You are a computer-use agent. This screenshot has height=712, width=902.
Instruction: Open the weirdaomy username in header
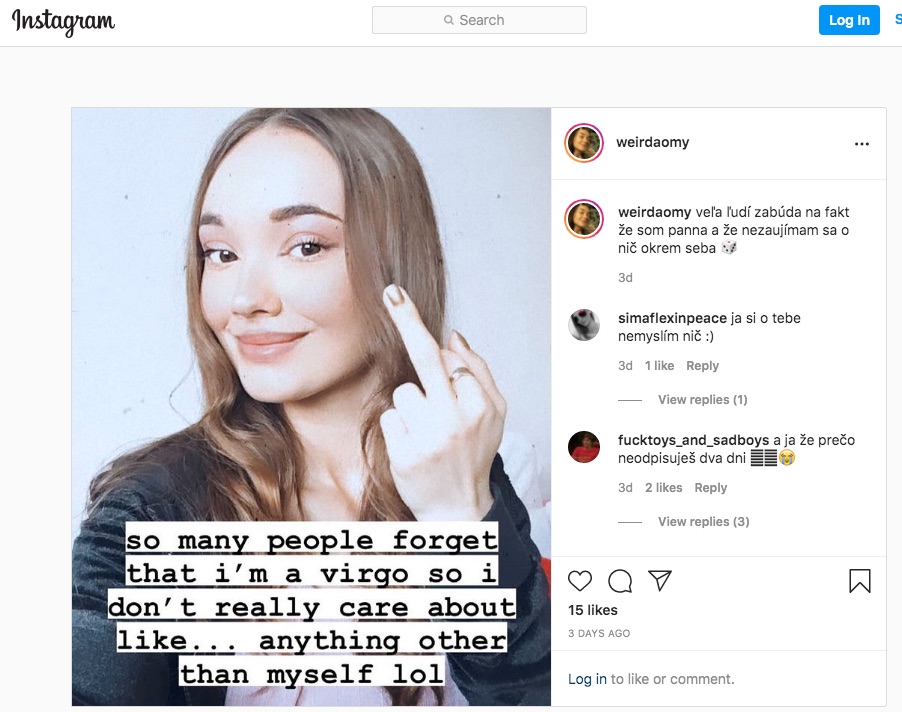pyautogui.click(x=652, y=142)
